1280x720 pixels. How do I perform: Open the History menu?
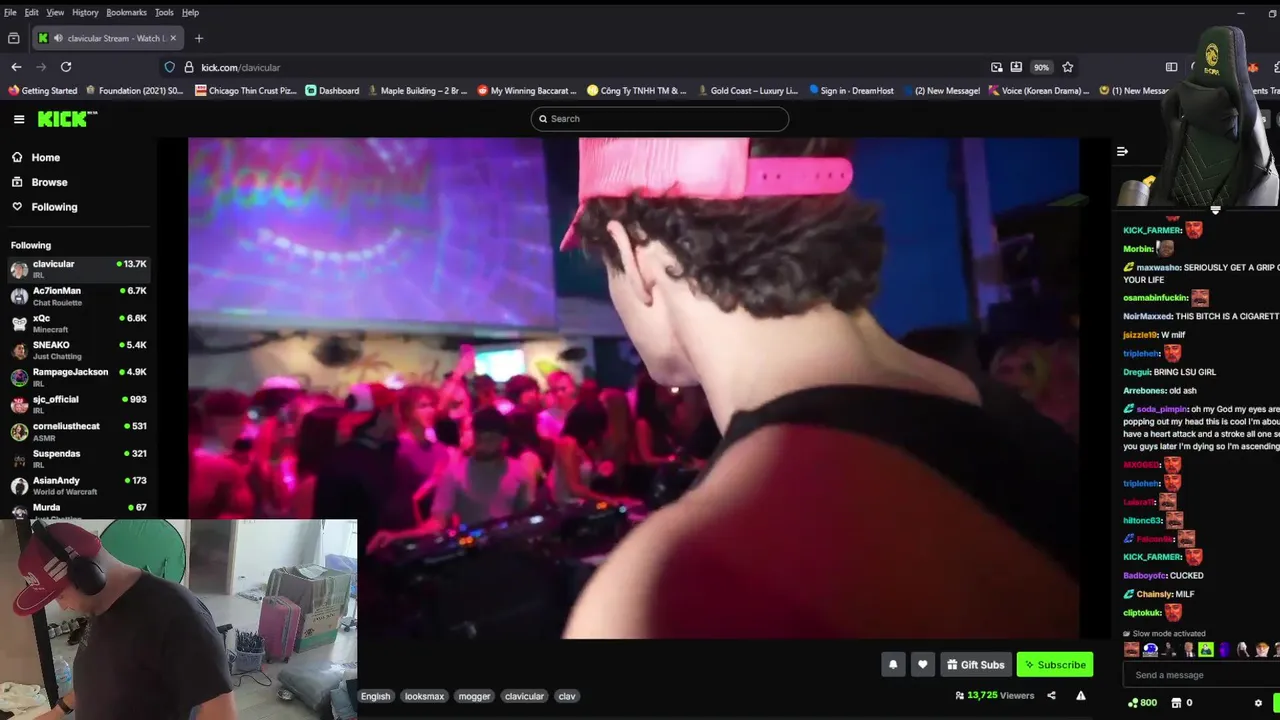click(85, 12)
